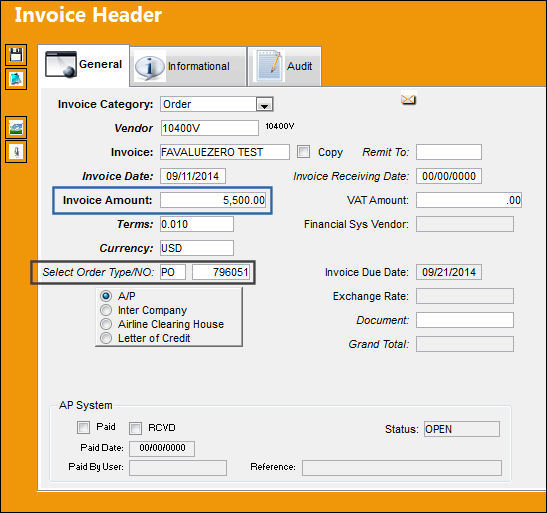Open the General tab
The height and width of the screenshot is (513, 547).
[x=84, y=65]
